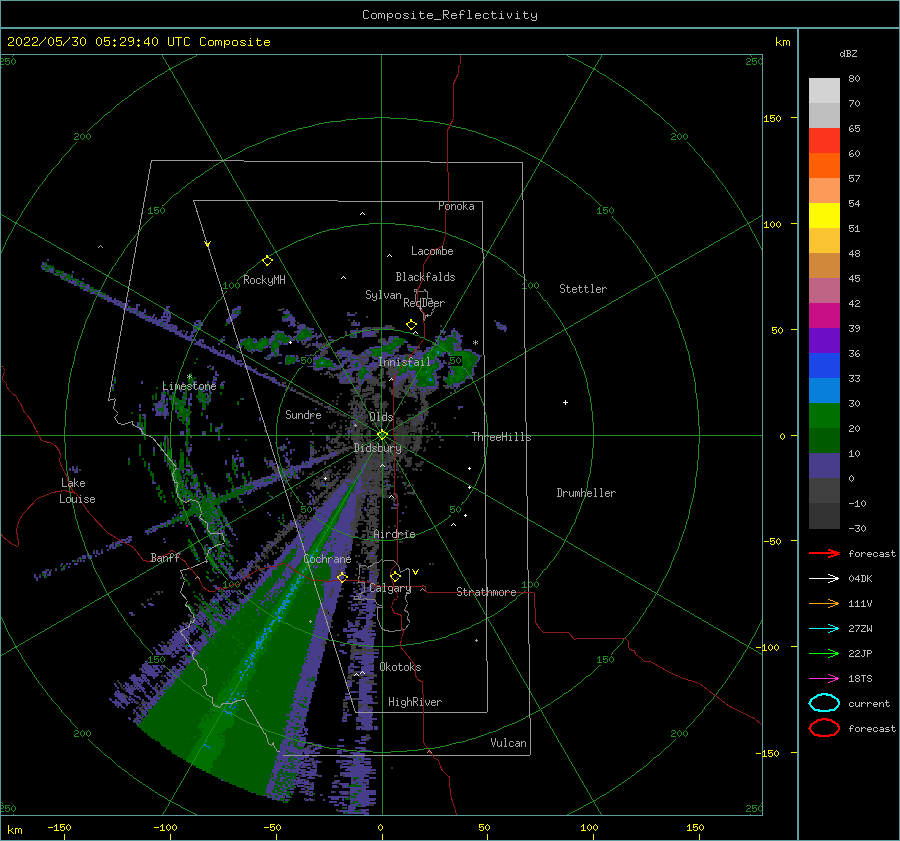Select the yellow diamond marker below Cochrane
Screen dimensions: 900x841
pos(342,577)
